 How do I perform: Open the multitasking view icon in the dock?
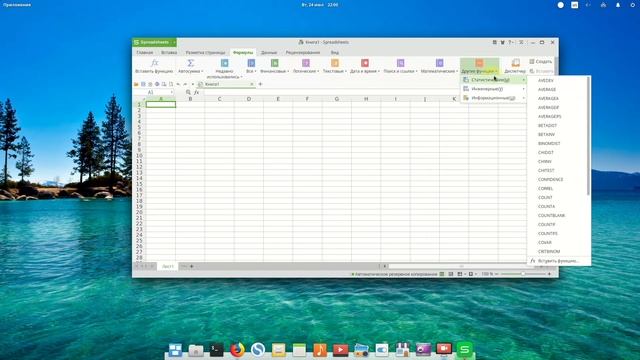[x=175, y=350]
